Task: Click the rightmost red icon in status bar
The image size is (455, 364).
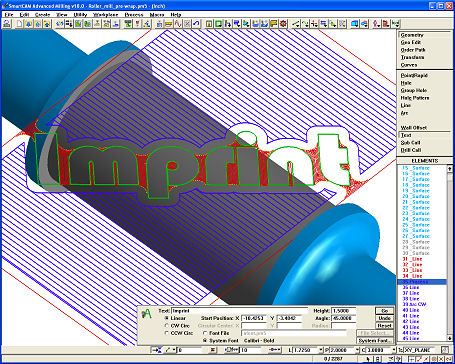Action: click(x=449, y=359)
